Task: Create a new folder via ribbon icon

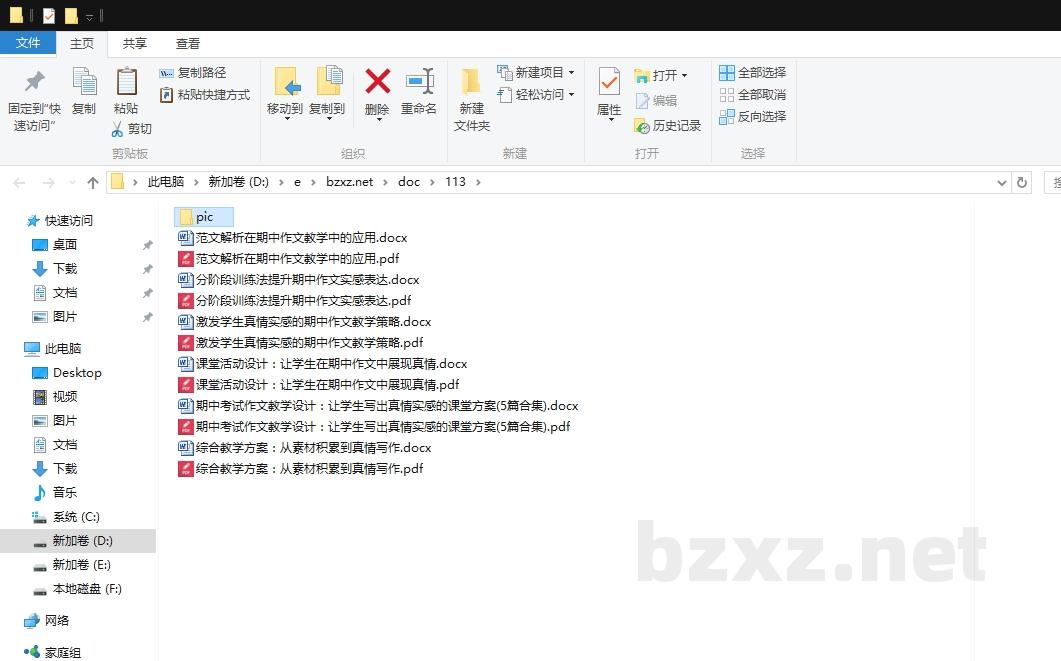Action: point(471,82)
